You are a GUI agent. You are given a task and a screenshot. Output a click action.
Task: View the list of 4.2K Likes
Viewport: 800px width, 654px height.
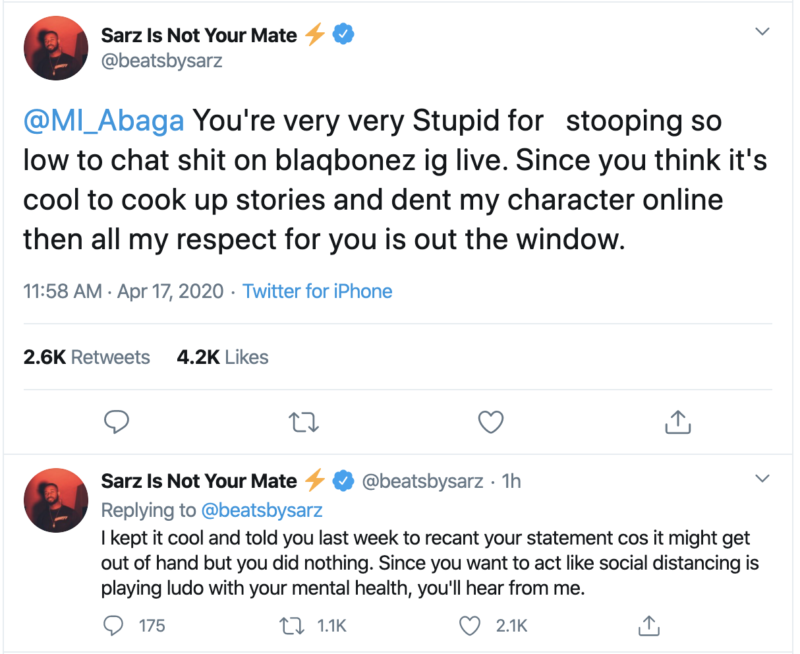tap(222, 357)
